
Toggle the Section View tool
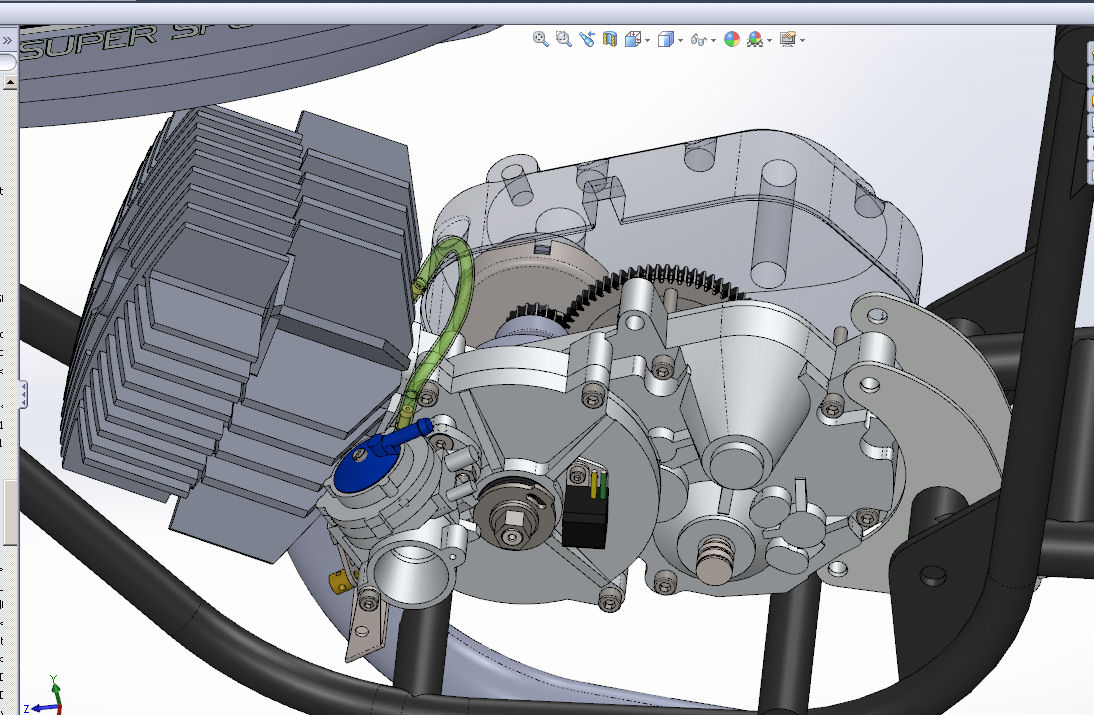pos(609,39)
